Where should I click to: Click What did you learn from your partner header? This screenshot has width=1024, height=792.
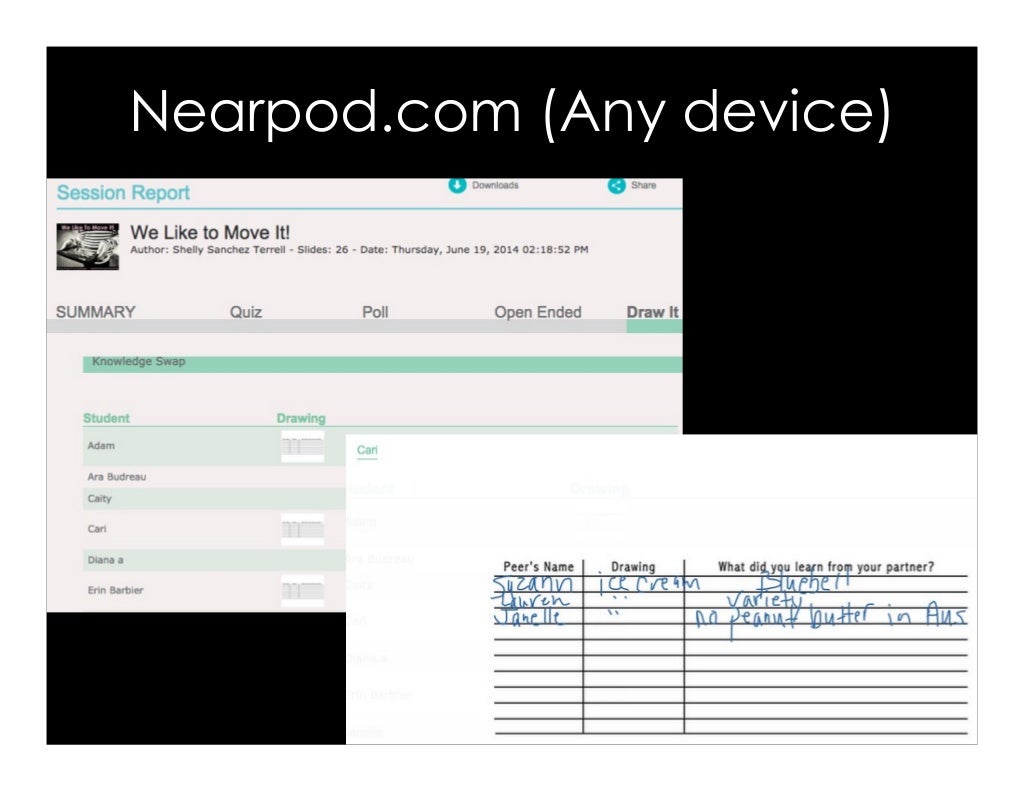coord(826,567)
